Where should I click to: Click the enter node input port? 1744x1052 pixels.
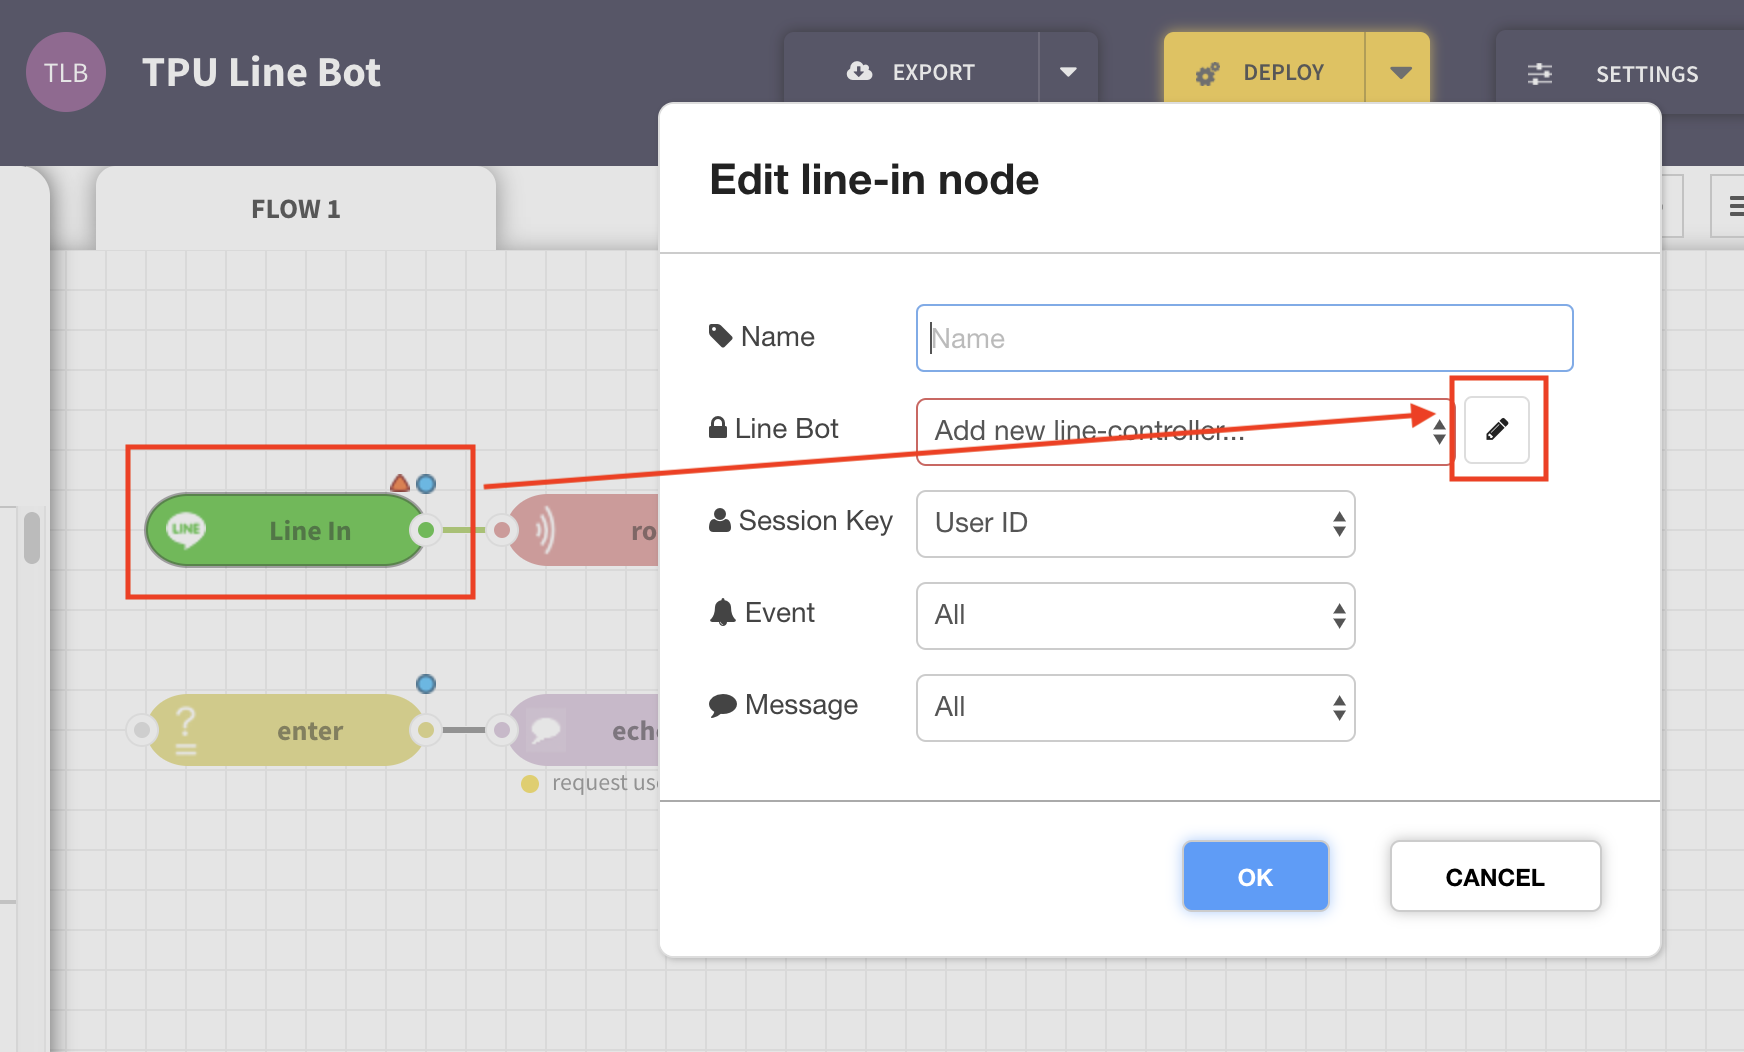[x=142, y=730]
